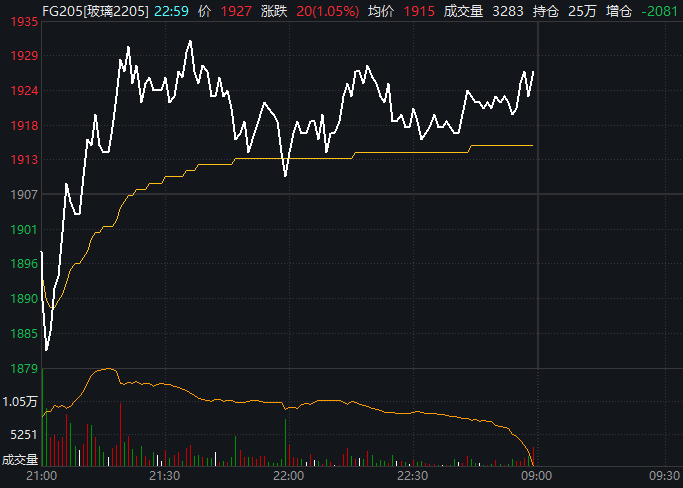Click the header volume value 3283
This screenshot has height=488, width=683.
508,11
